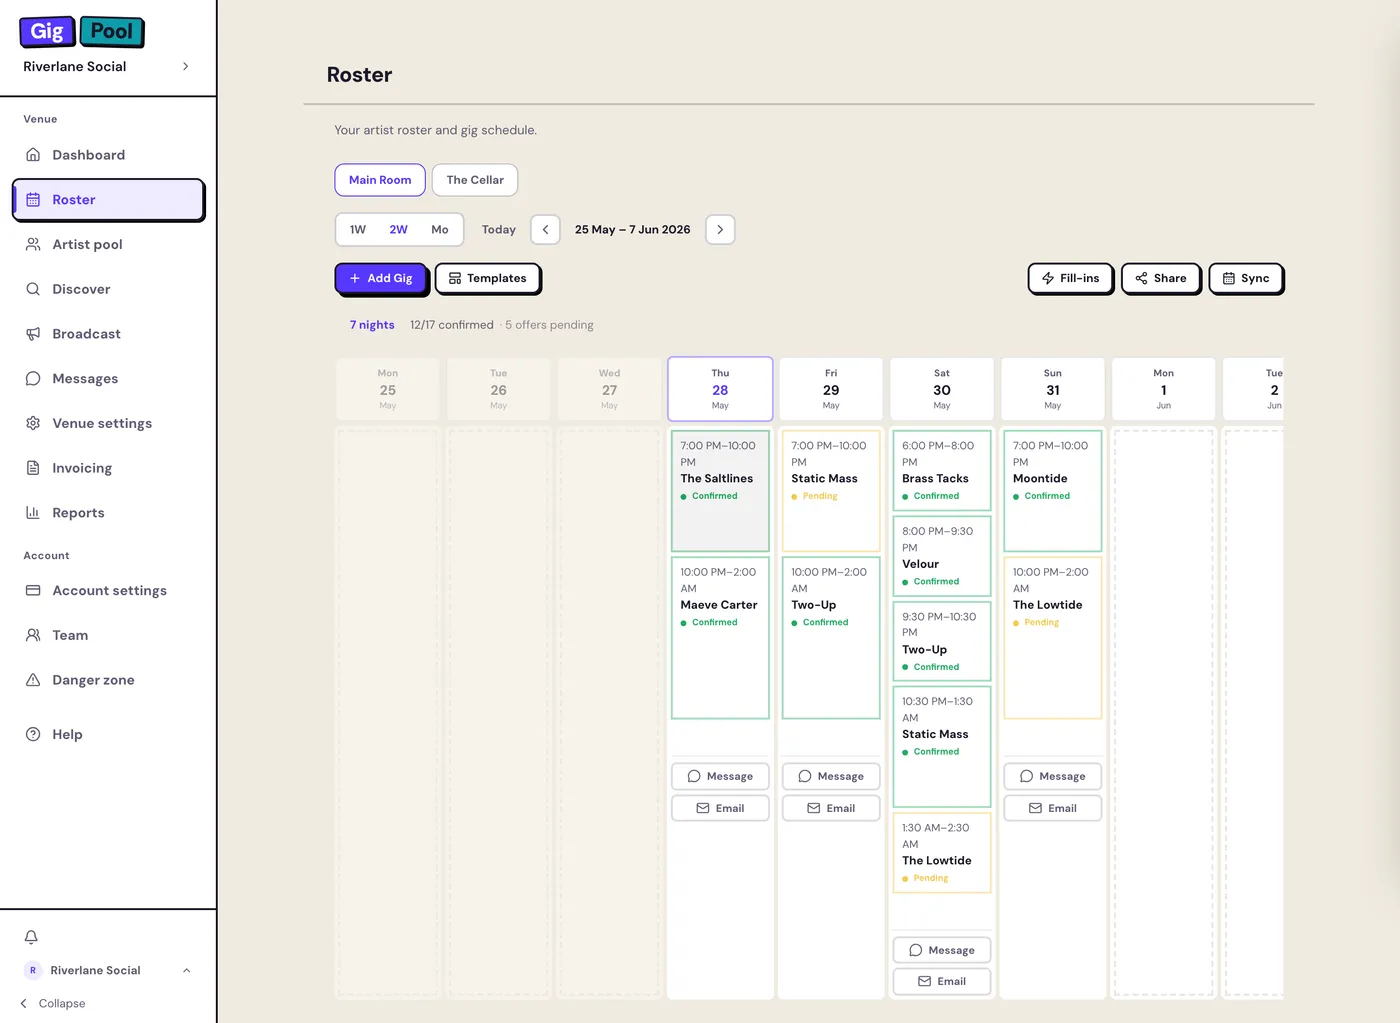Open Dashboard from the sidebar
This screenshot has height=1023, width=1400.
[108, 155]
